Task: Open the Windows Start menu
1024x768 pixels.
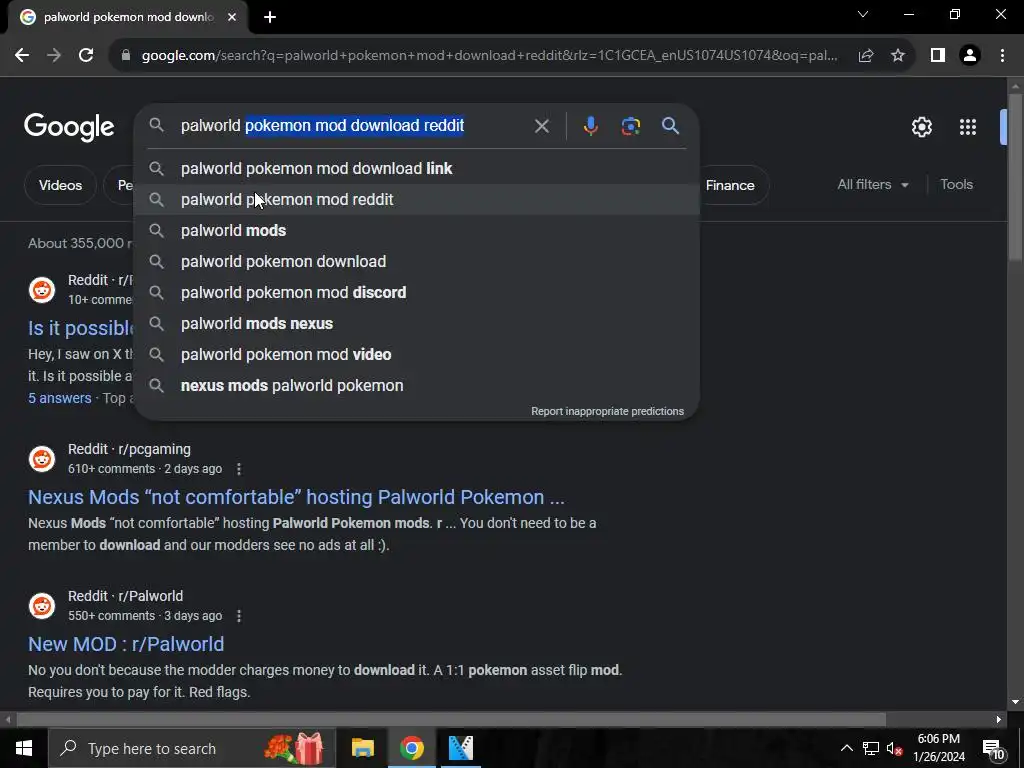Action: point(24,748)
